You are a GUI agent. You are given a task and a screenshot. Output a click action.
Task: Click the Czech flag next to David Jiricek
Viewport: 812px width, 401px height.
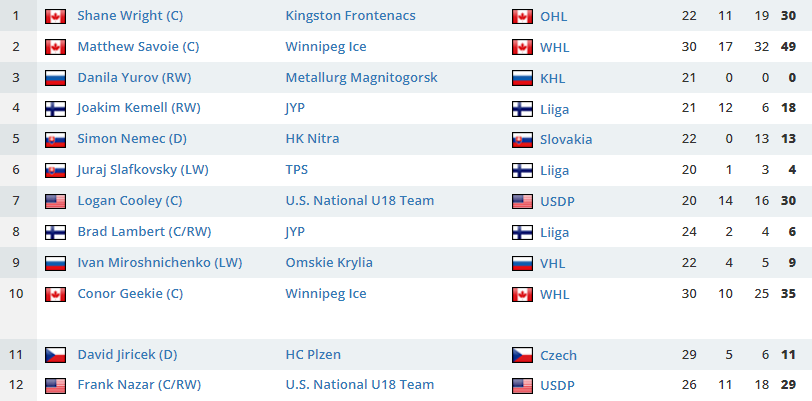tap(55, 355)
